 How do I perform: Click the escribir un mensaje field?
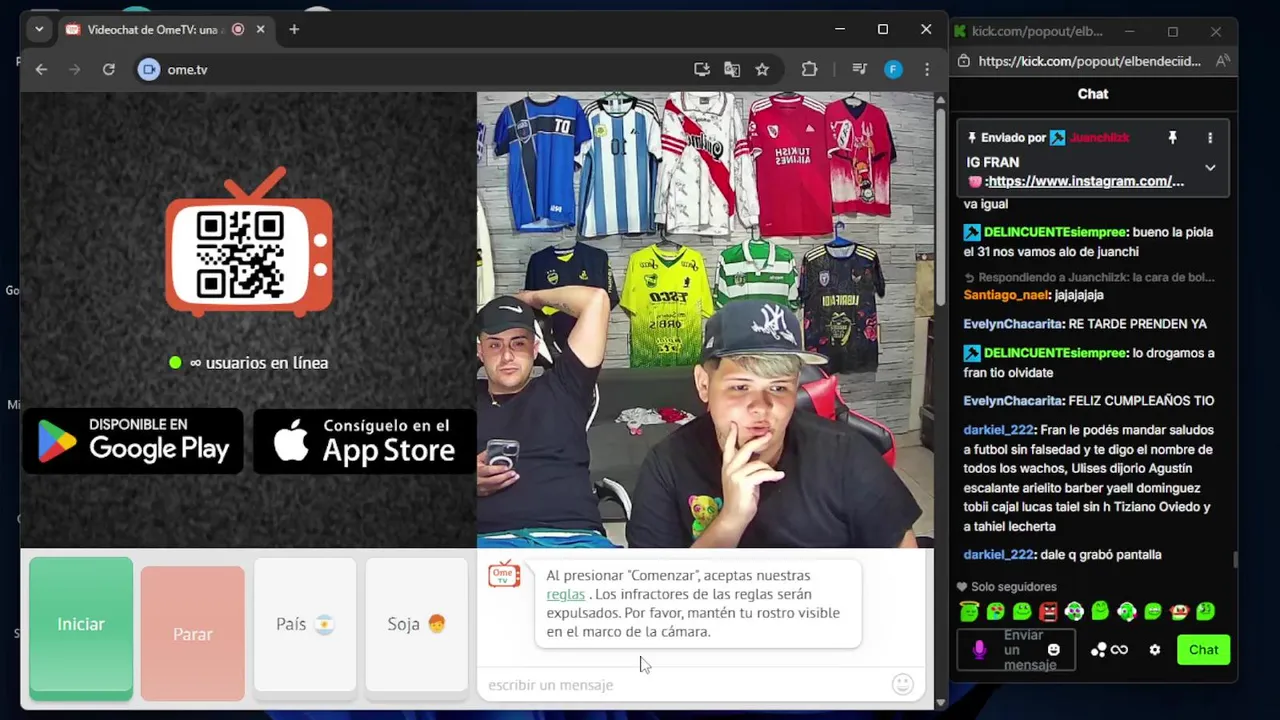685,685
